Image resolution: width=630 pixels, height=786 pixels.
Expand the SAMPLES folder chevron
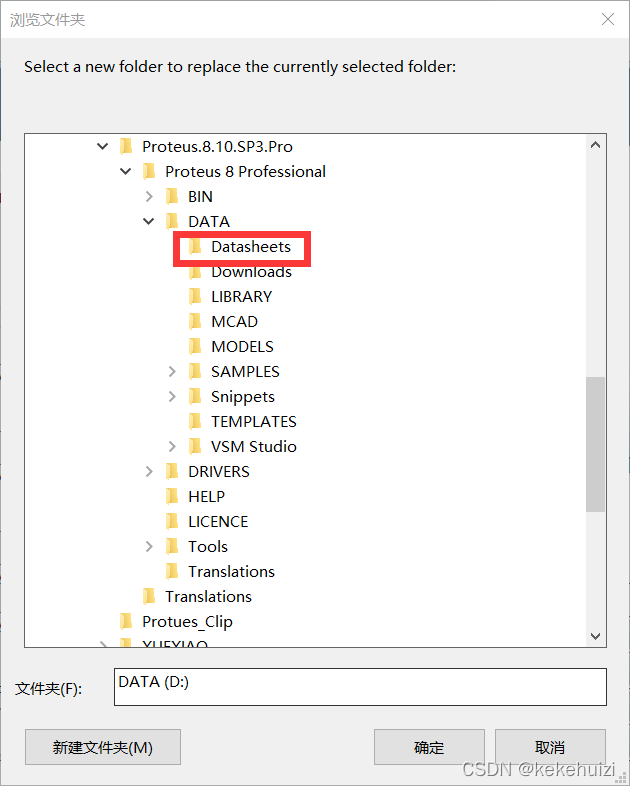coord(172,371)
